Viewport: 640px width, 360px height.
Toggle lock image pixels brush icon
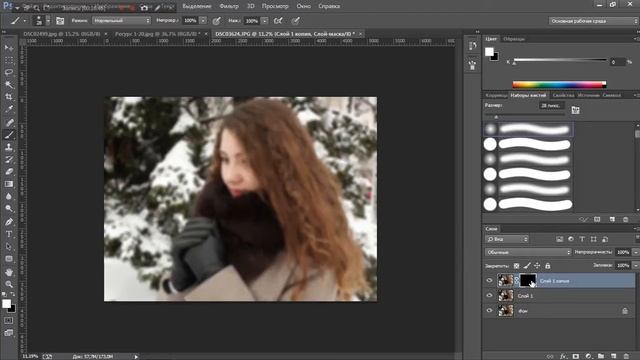pos(527,266)
